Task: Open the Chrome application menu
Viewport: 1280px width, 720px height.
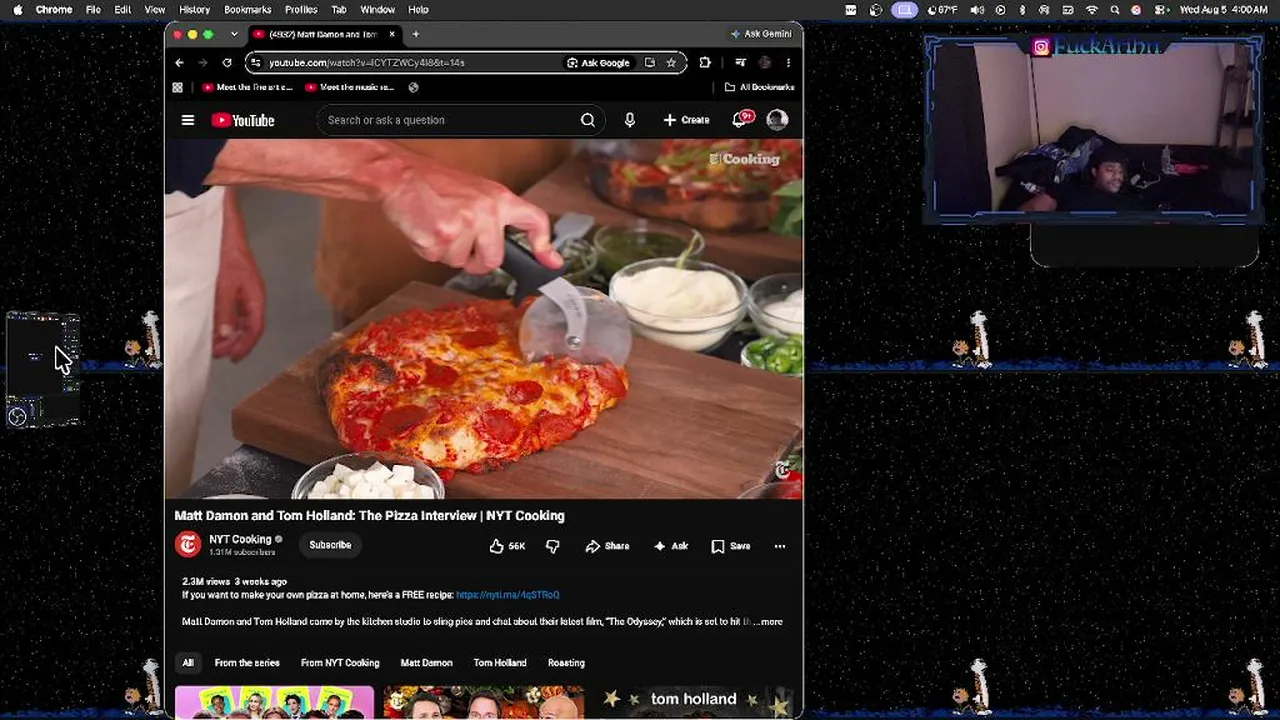Action: 54,9
